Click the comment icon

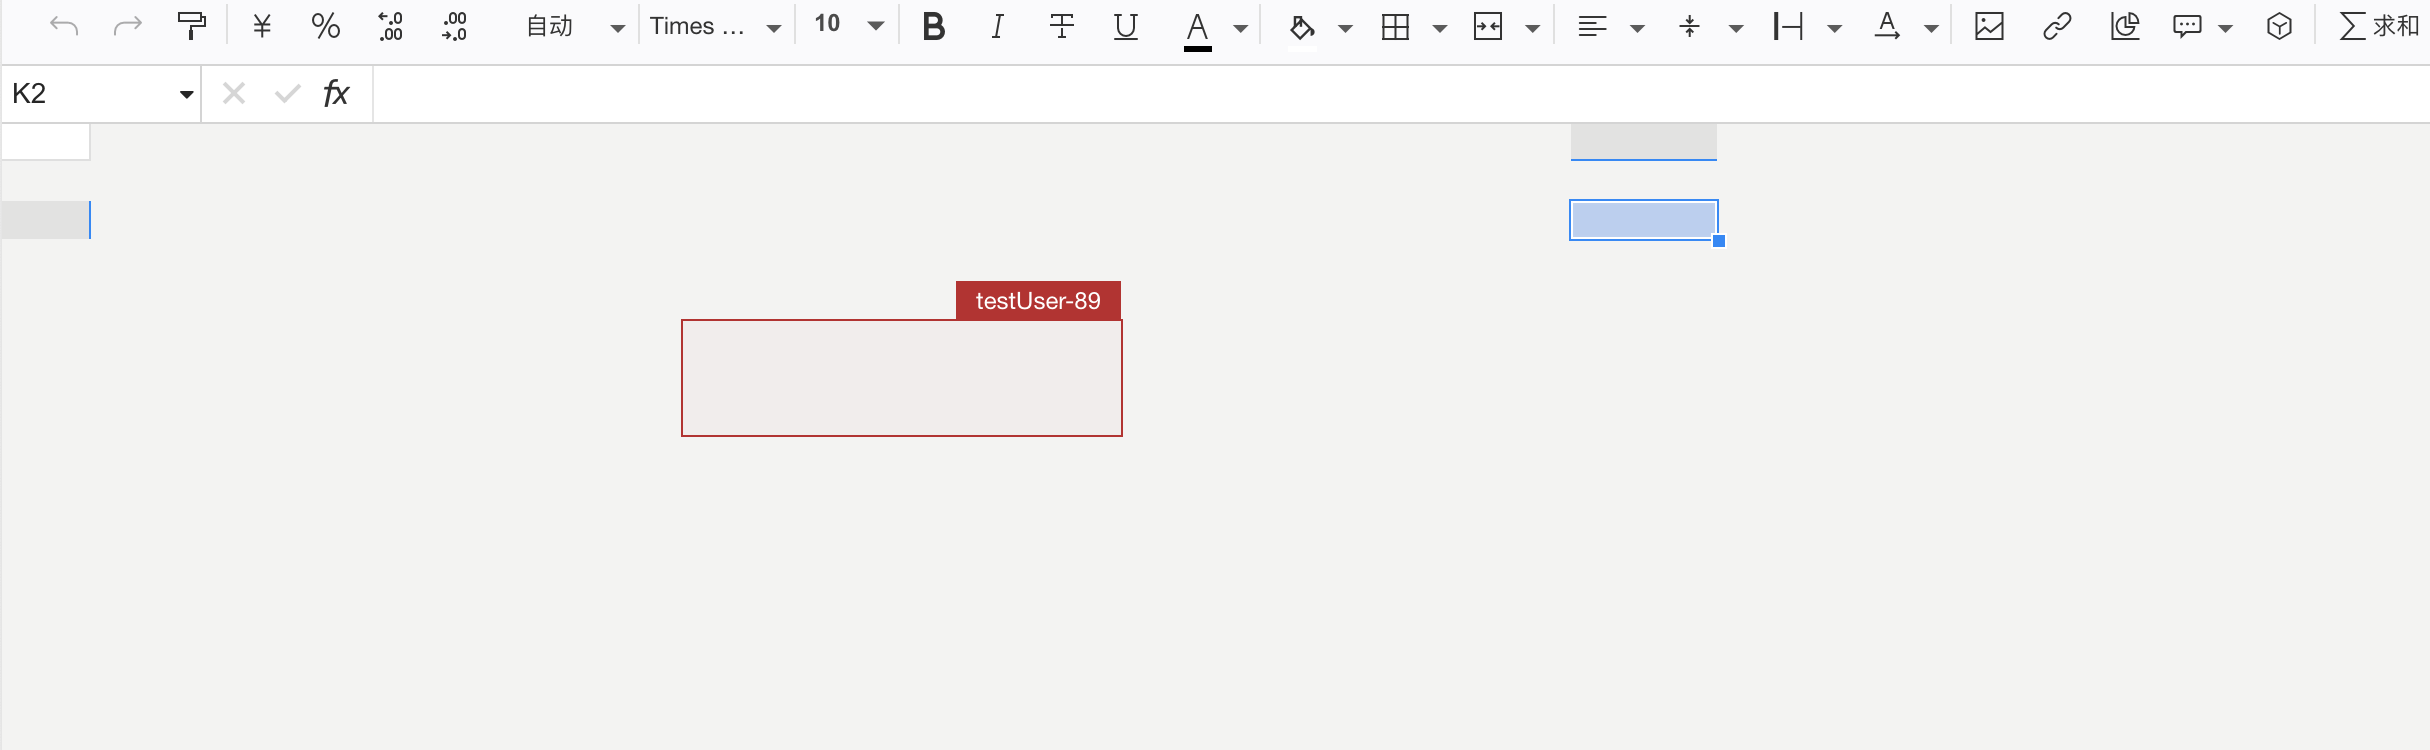click(2187, 26)
